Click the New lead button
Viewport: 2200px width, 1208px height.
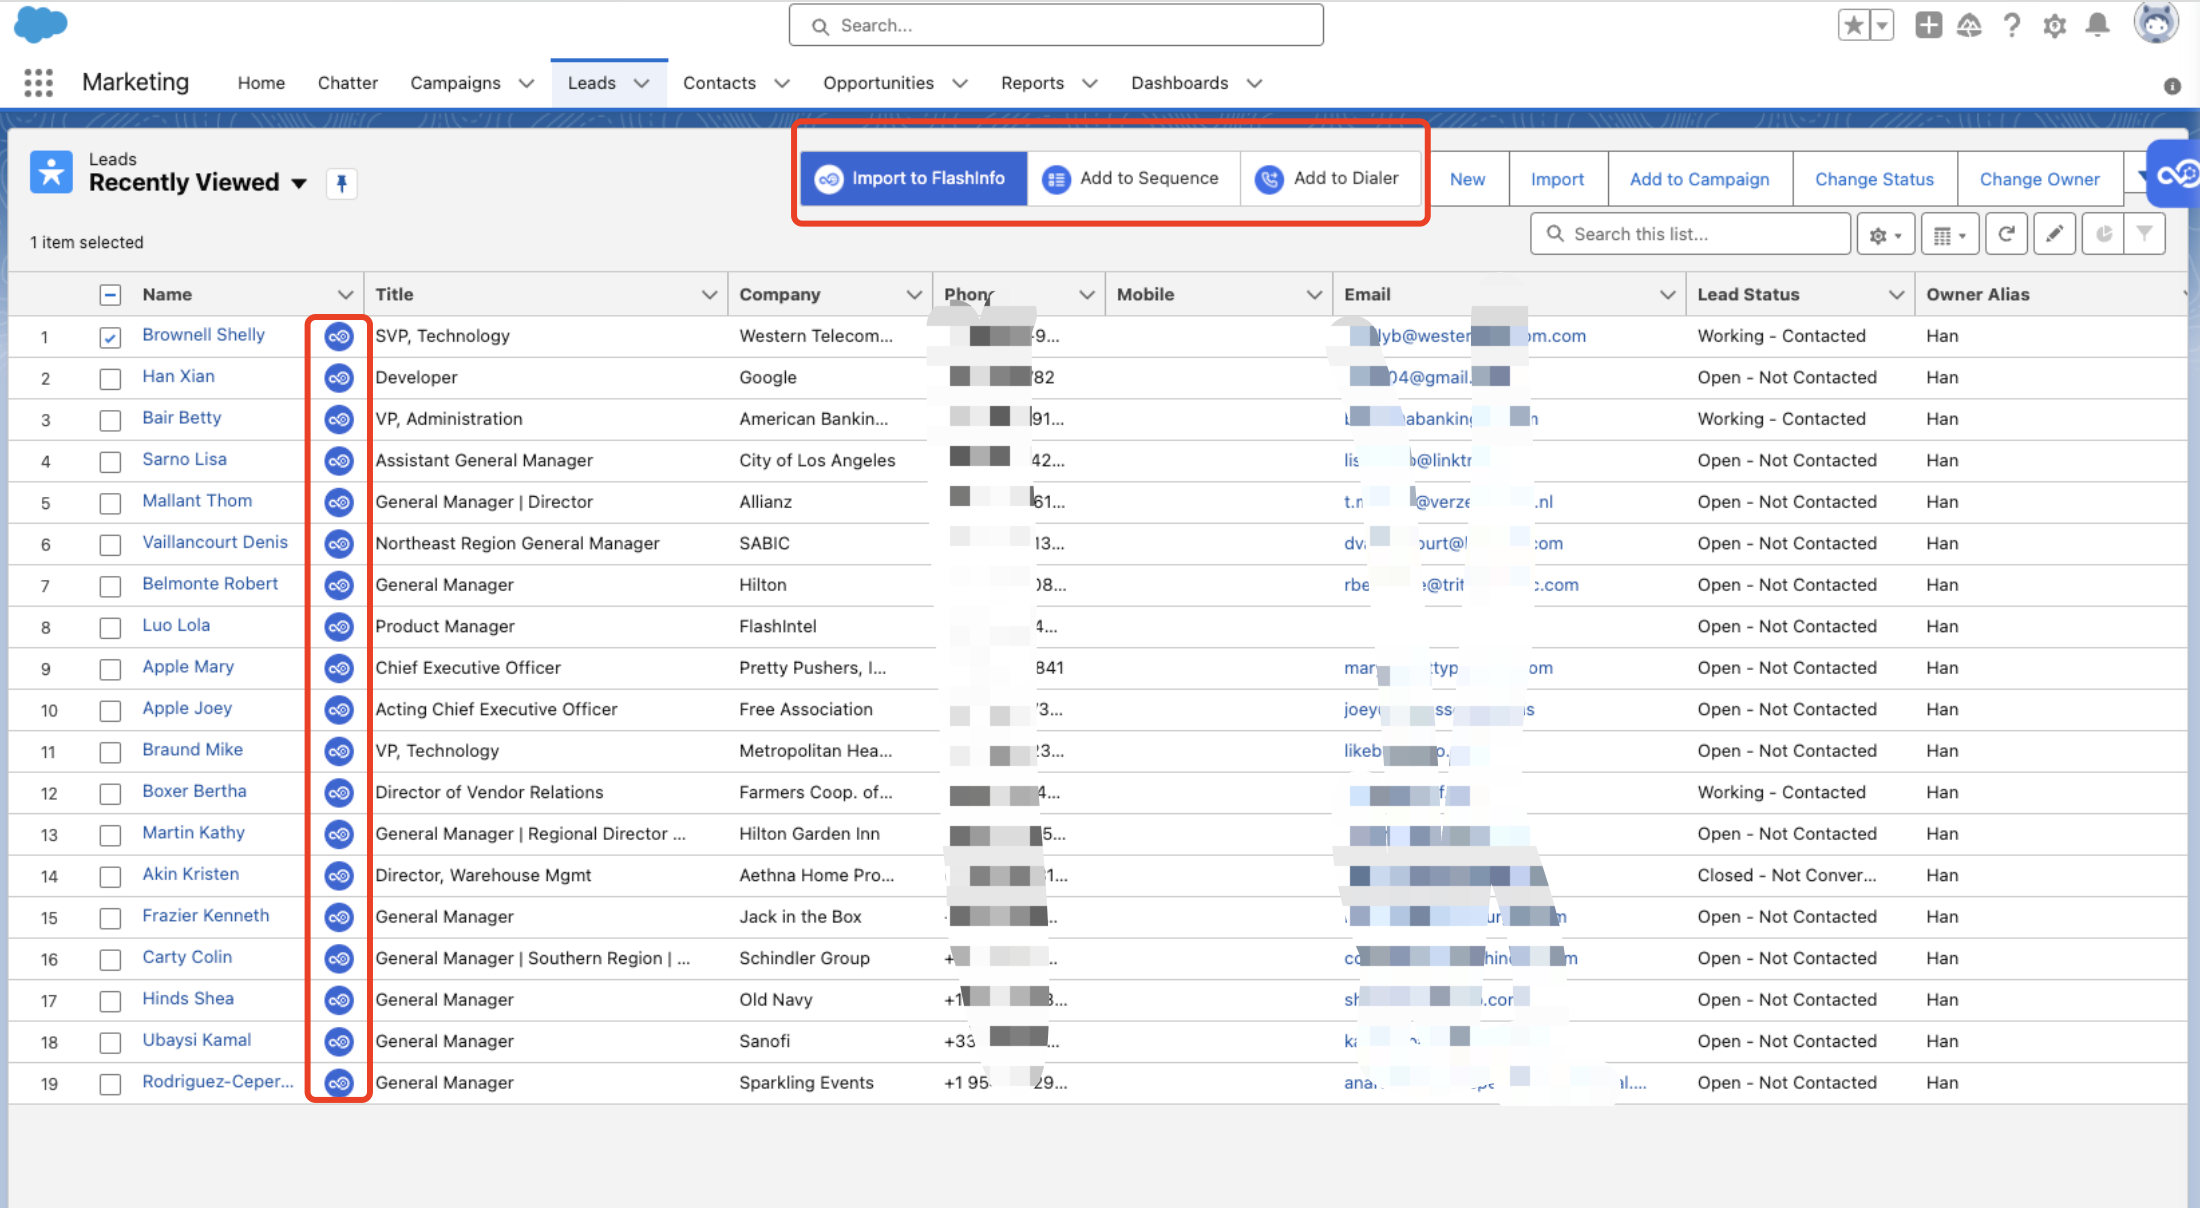(1467, 179)
